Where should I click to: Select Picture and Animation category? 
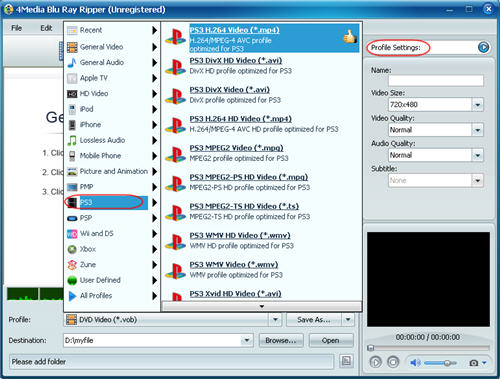(x=112, y=171)
